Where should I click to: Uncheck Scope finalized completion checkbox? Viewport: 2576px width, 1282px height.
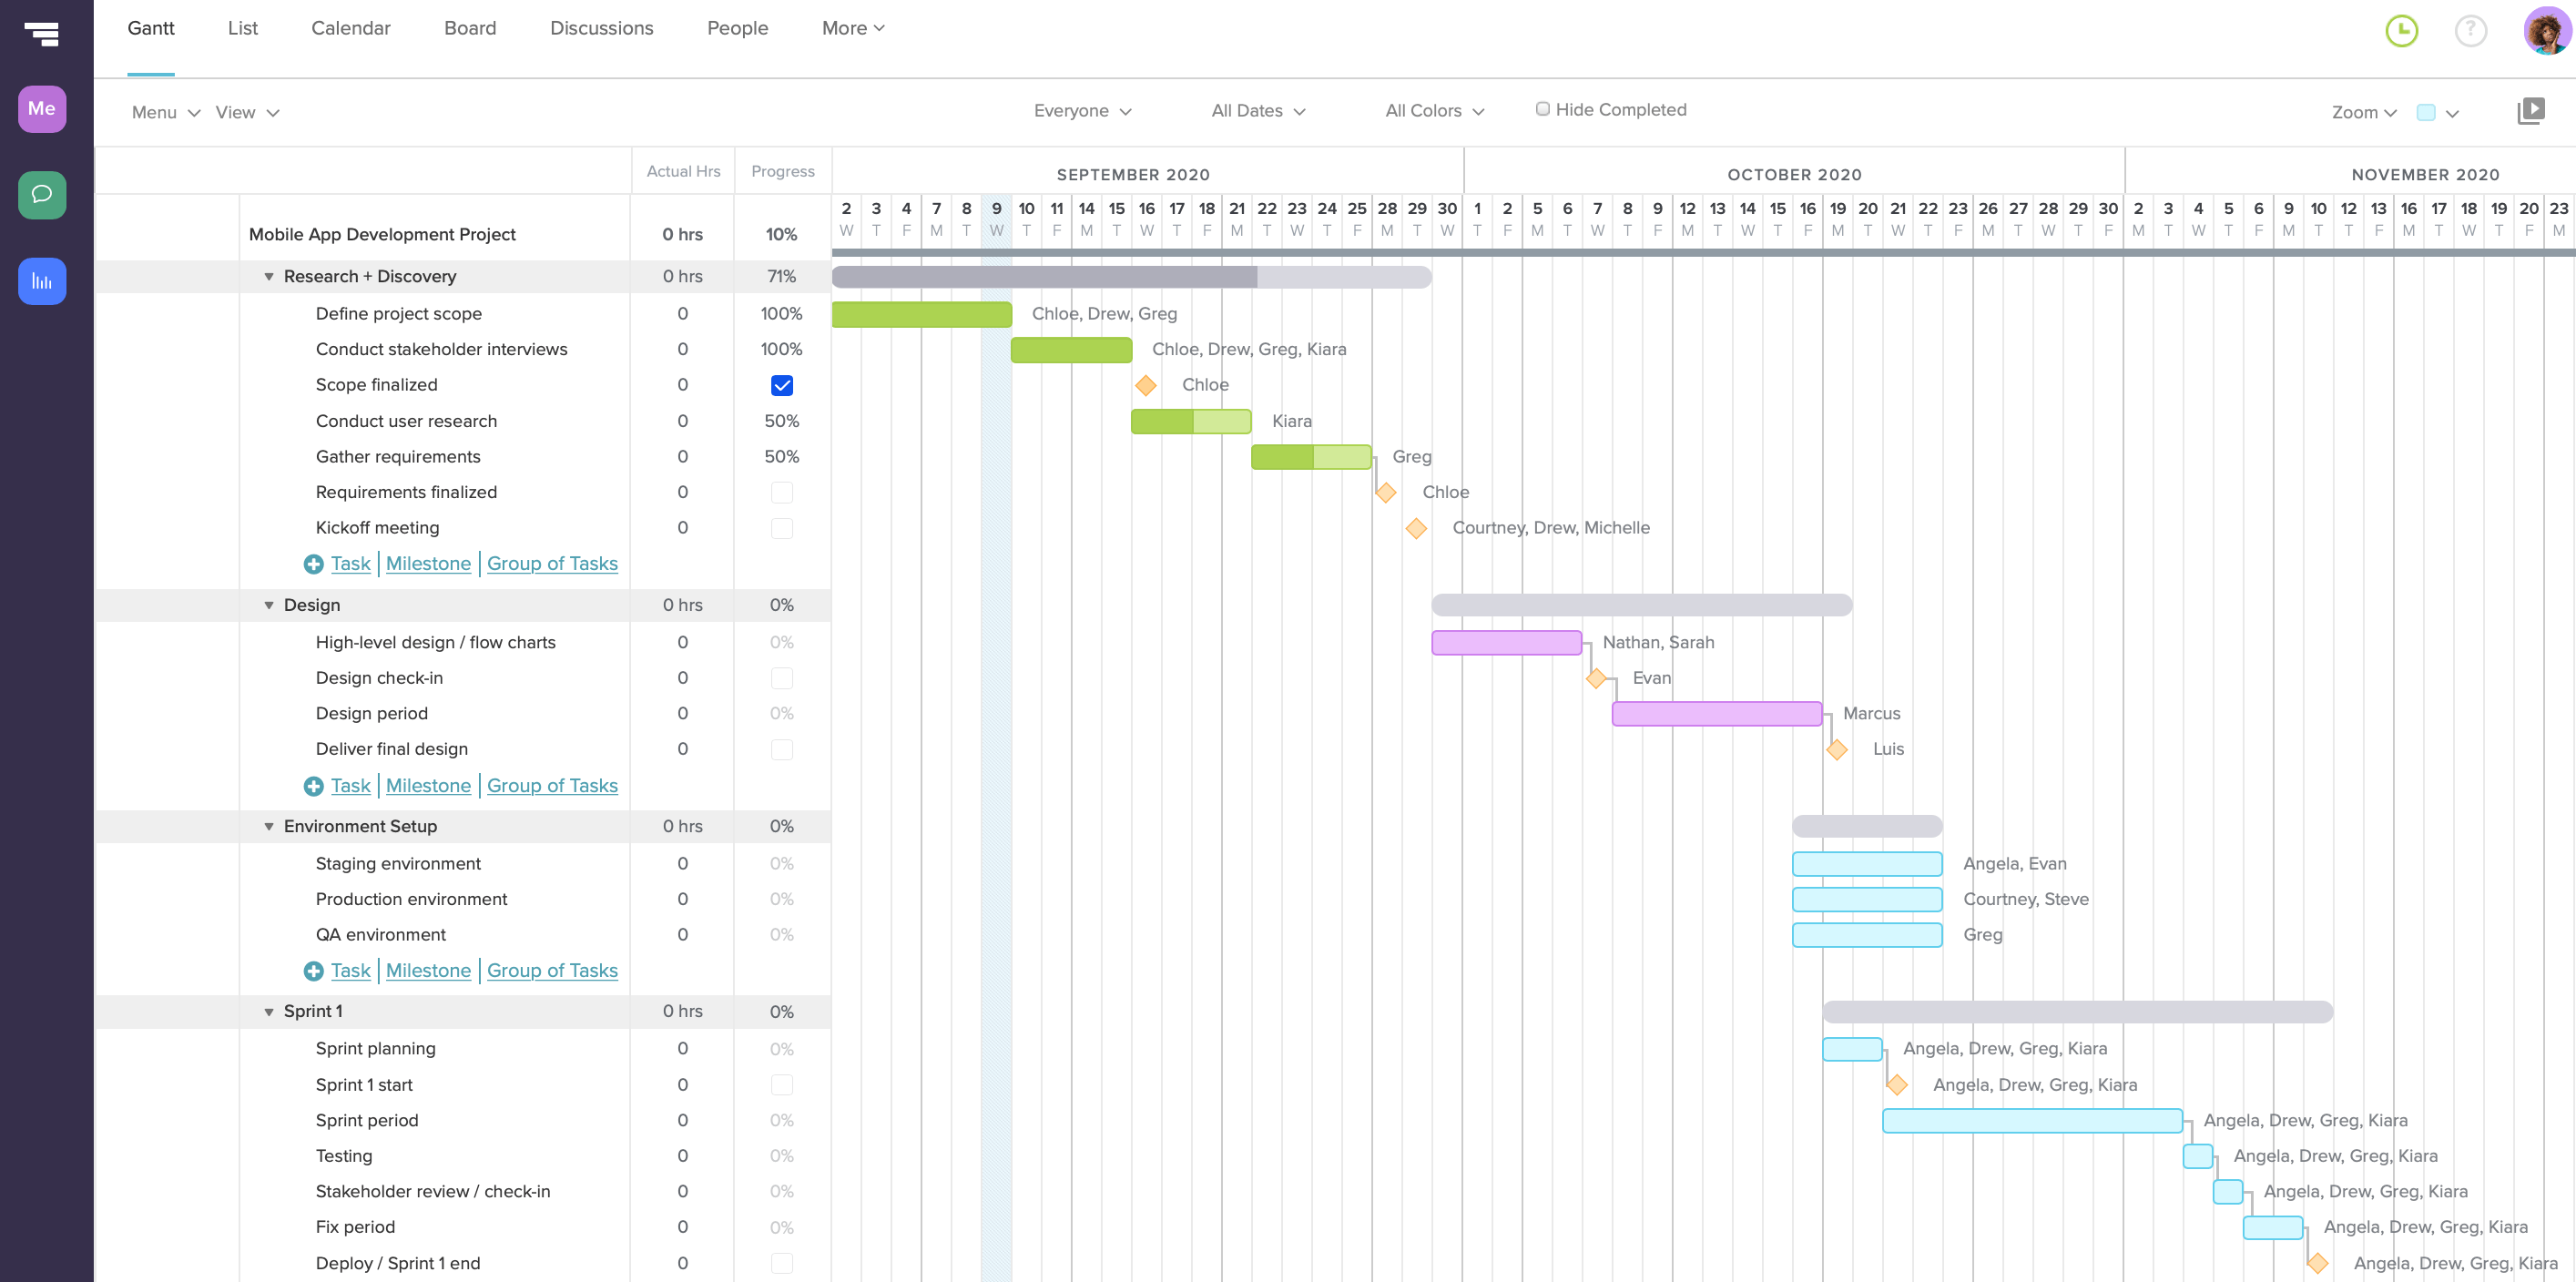click(x=782, y=385)
